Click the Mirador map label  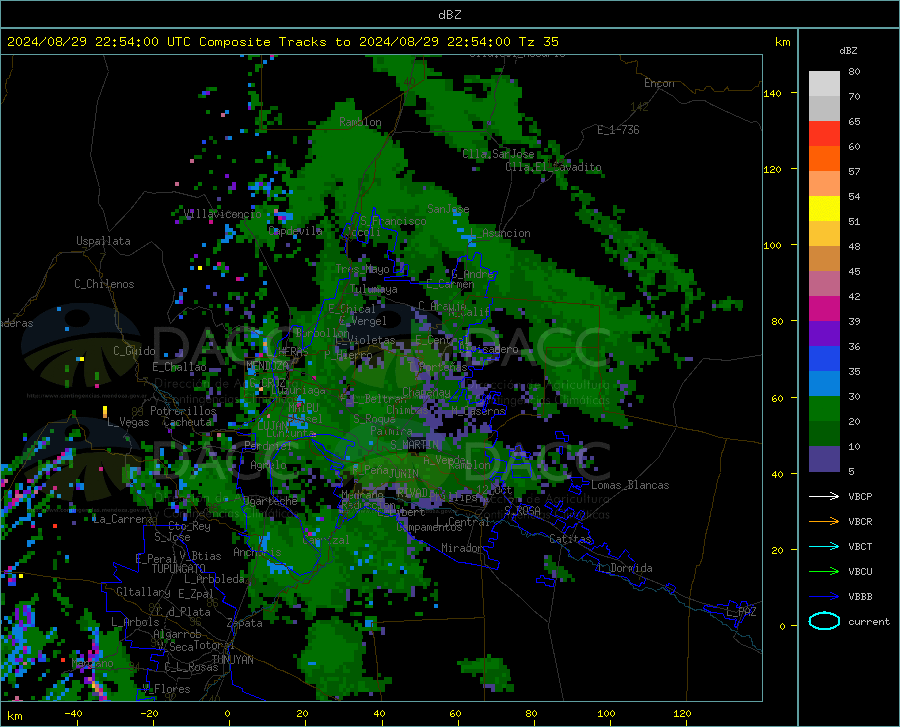pyautogui.click(x=461, y=548)
